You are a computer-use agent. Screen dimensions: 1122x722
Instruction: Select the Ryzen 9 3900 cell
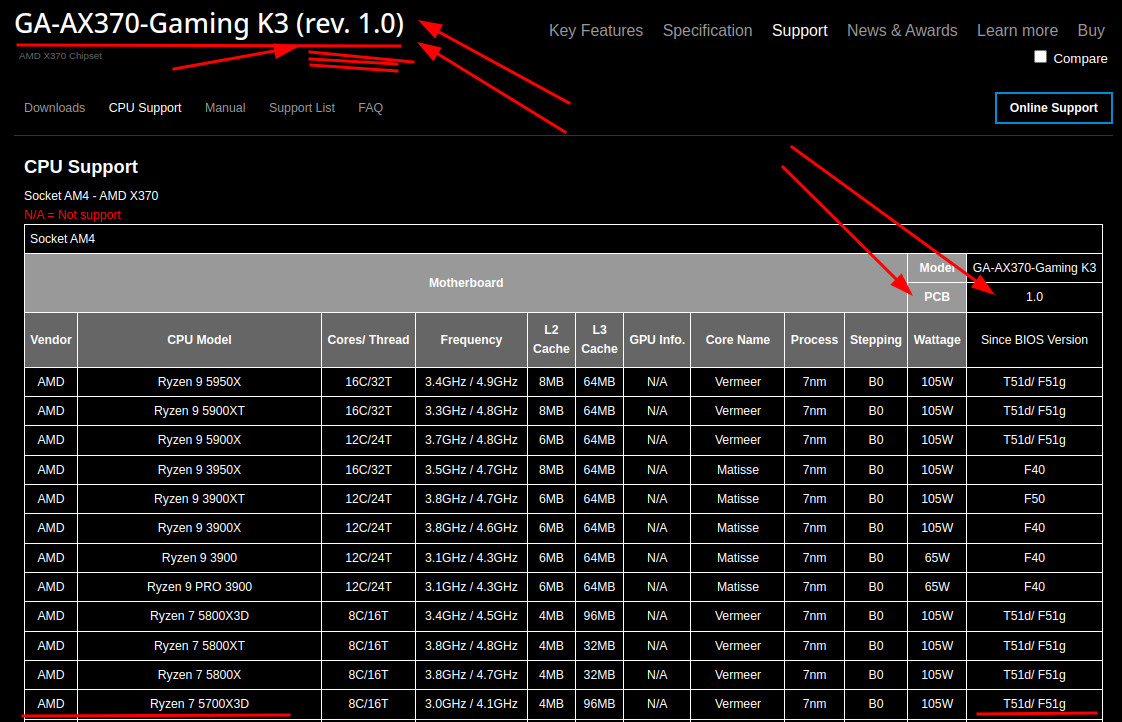click(x=199, y=558)
